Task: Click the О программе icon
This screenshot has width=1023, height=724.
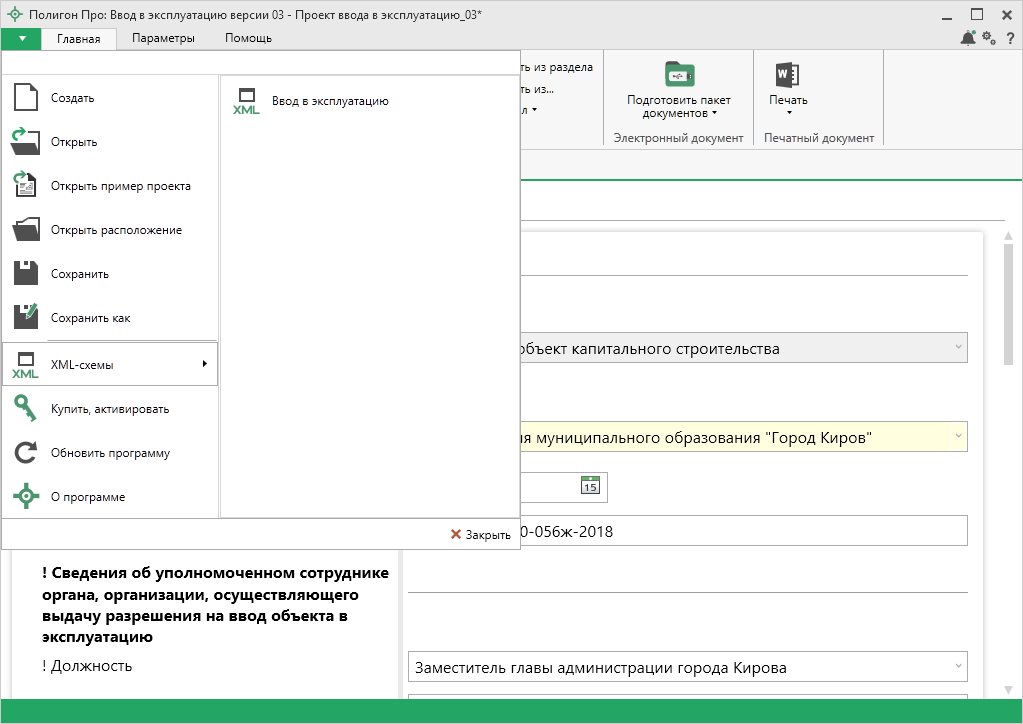Action: [25, 497]
